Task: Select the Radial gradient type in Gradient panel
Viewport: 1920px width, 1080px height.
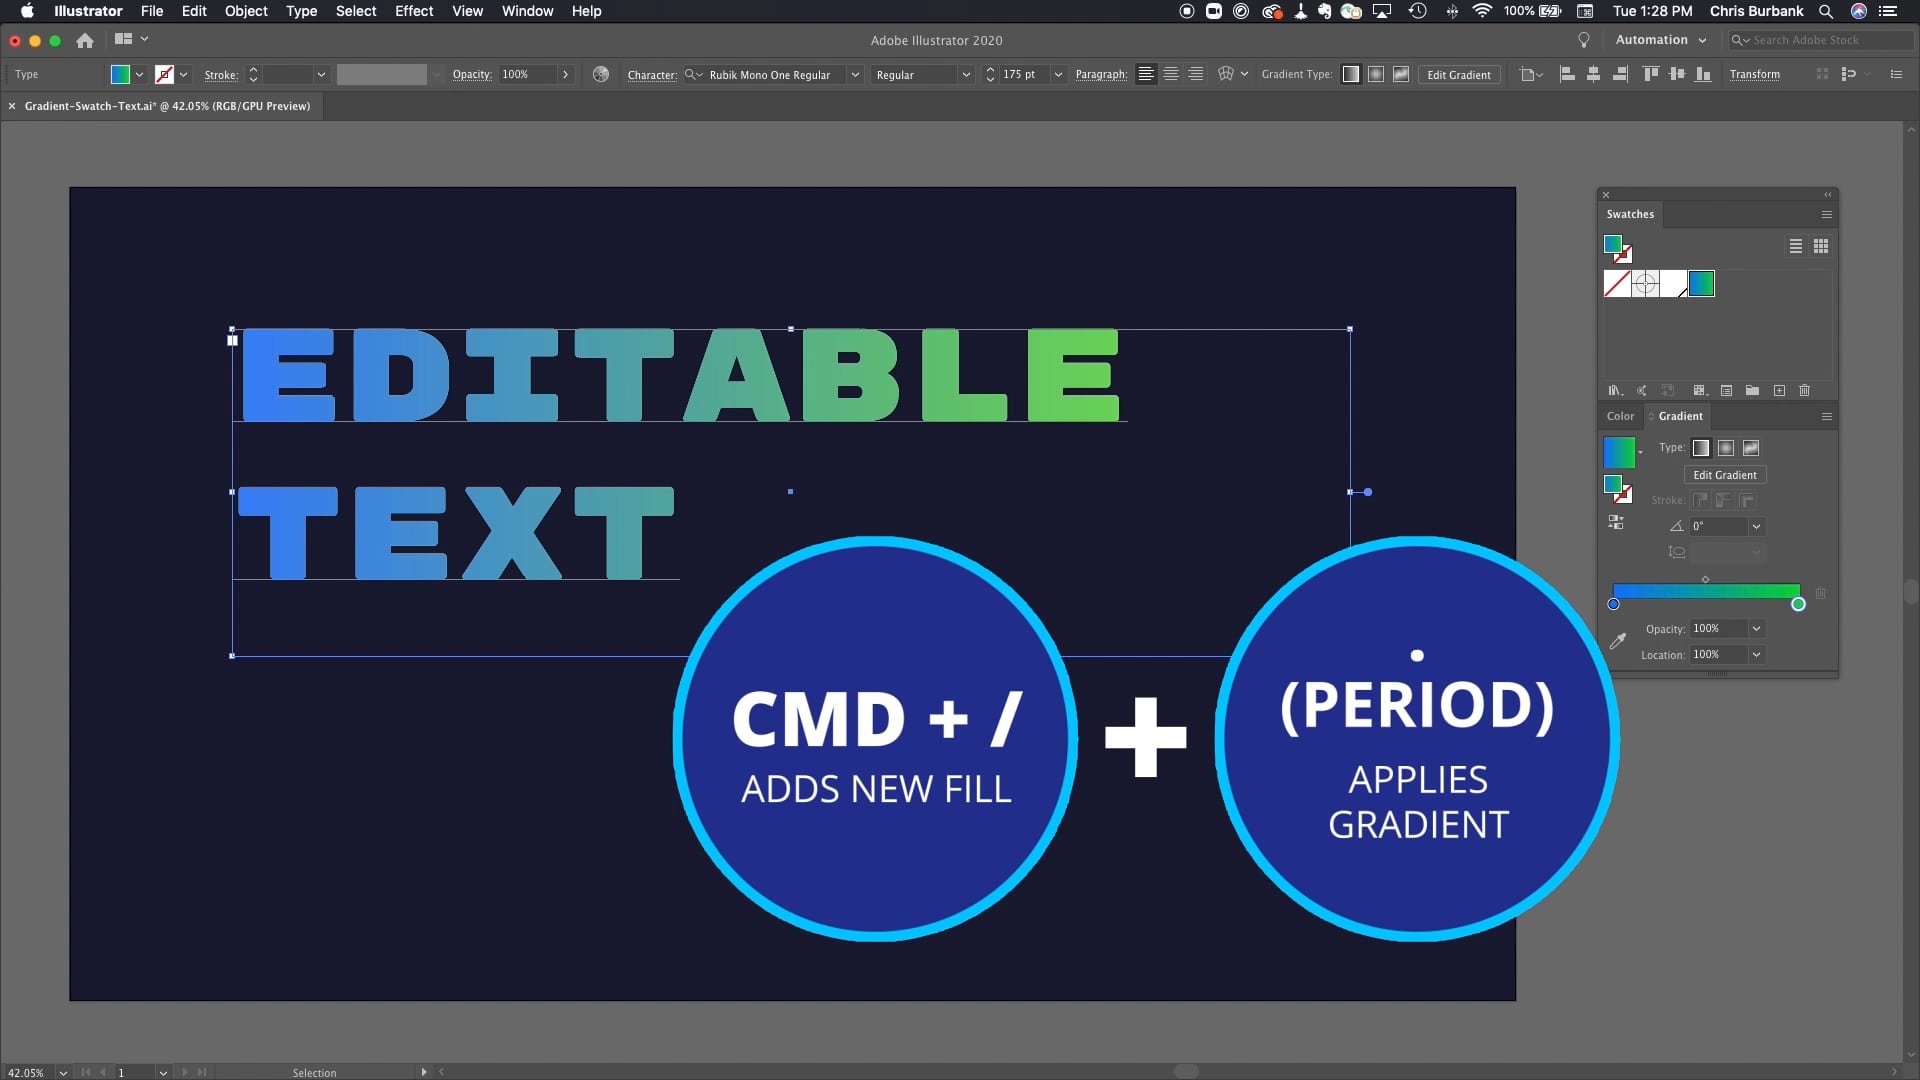Action: 1726,448
